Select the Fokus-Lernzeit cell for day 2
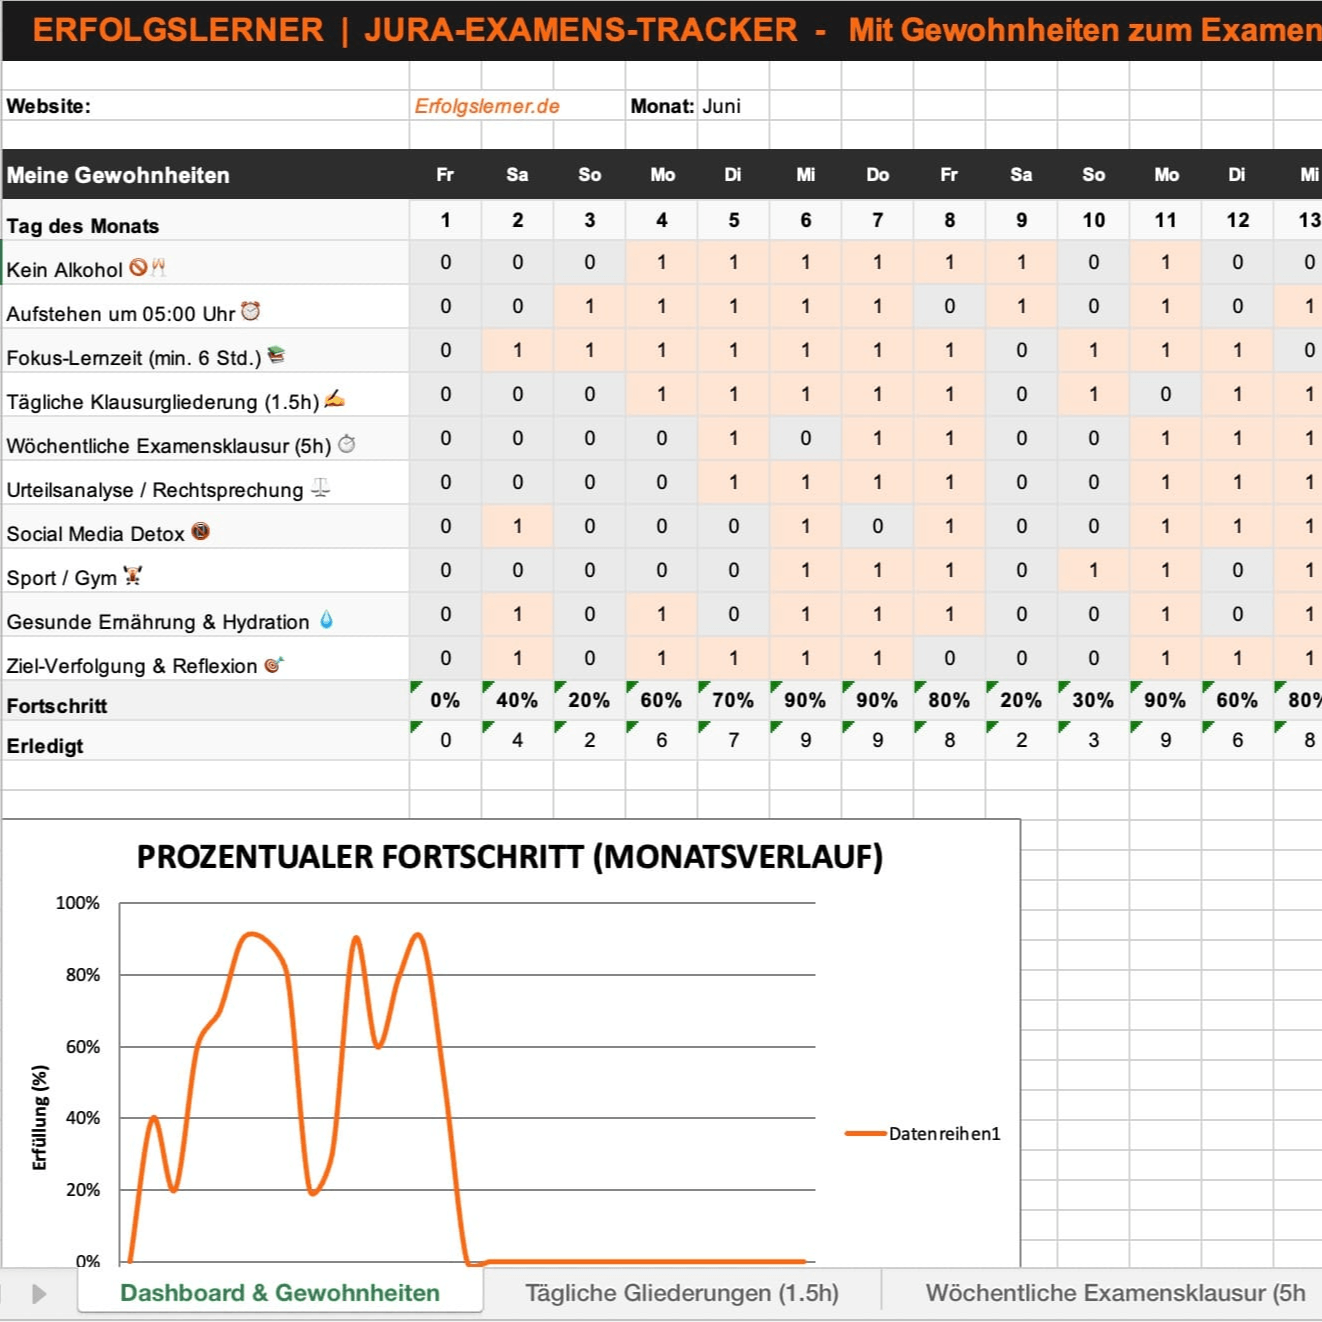 pos(518,350)
